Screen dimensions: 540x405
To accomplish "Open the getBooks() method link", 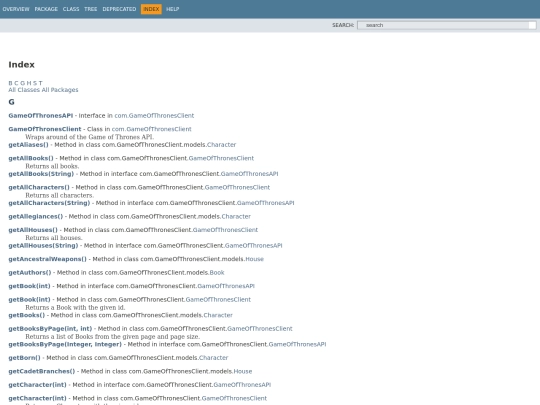I will [x=27, y=315].
